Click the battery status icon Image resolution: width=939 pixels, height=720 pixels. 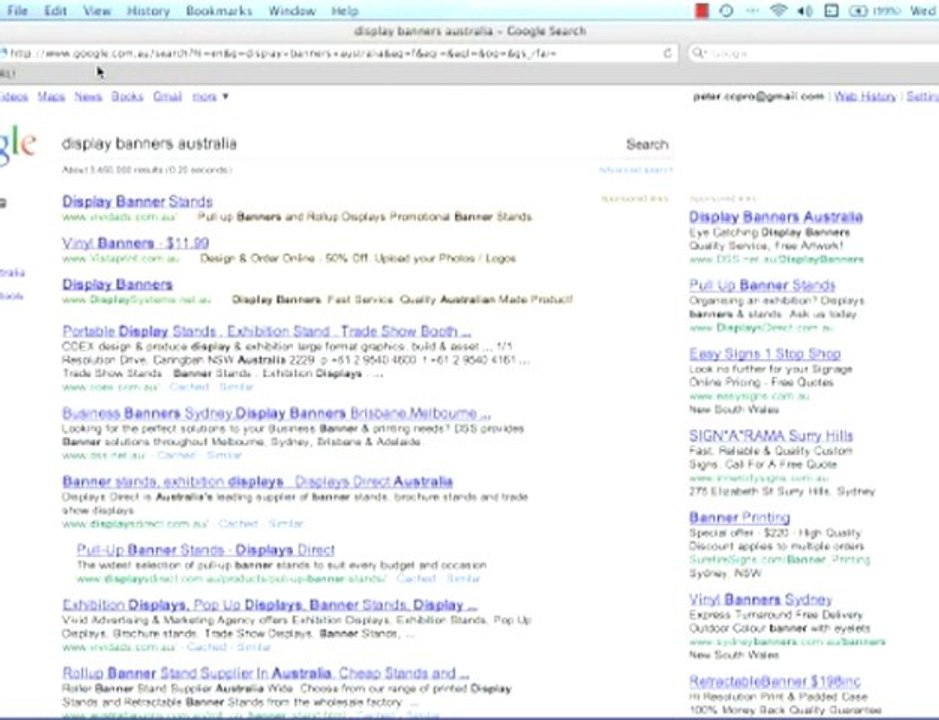click(x=858, y=11)
